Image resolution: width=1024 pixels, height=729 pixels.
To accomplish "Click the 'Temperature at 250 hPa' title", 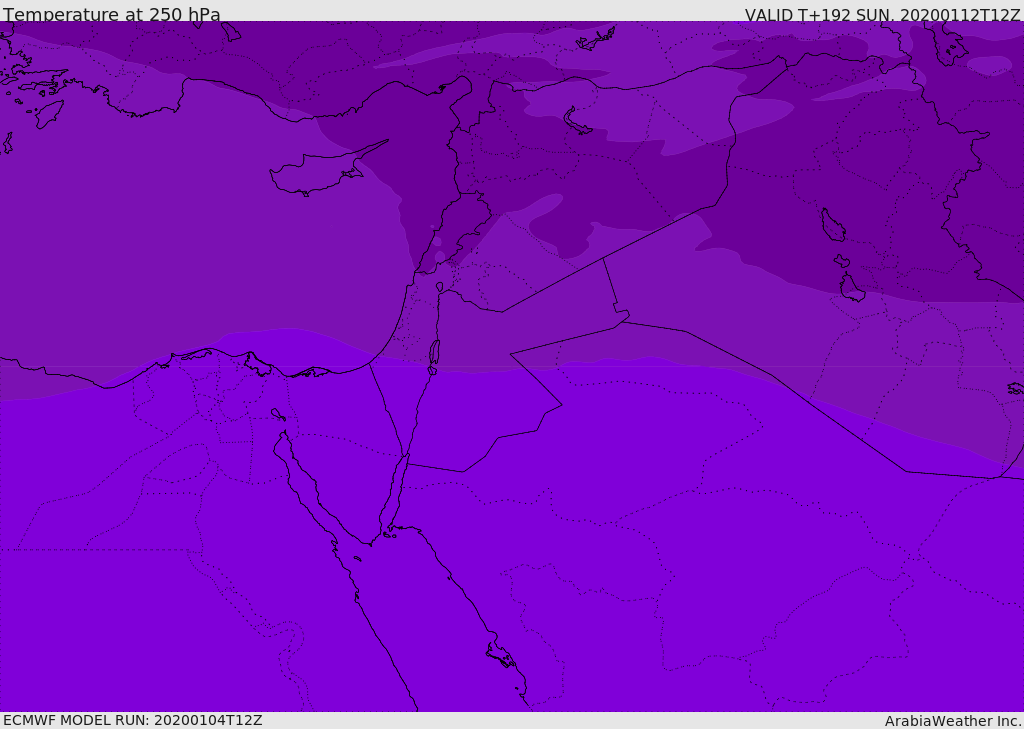I will click(112, 14).
